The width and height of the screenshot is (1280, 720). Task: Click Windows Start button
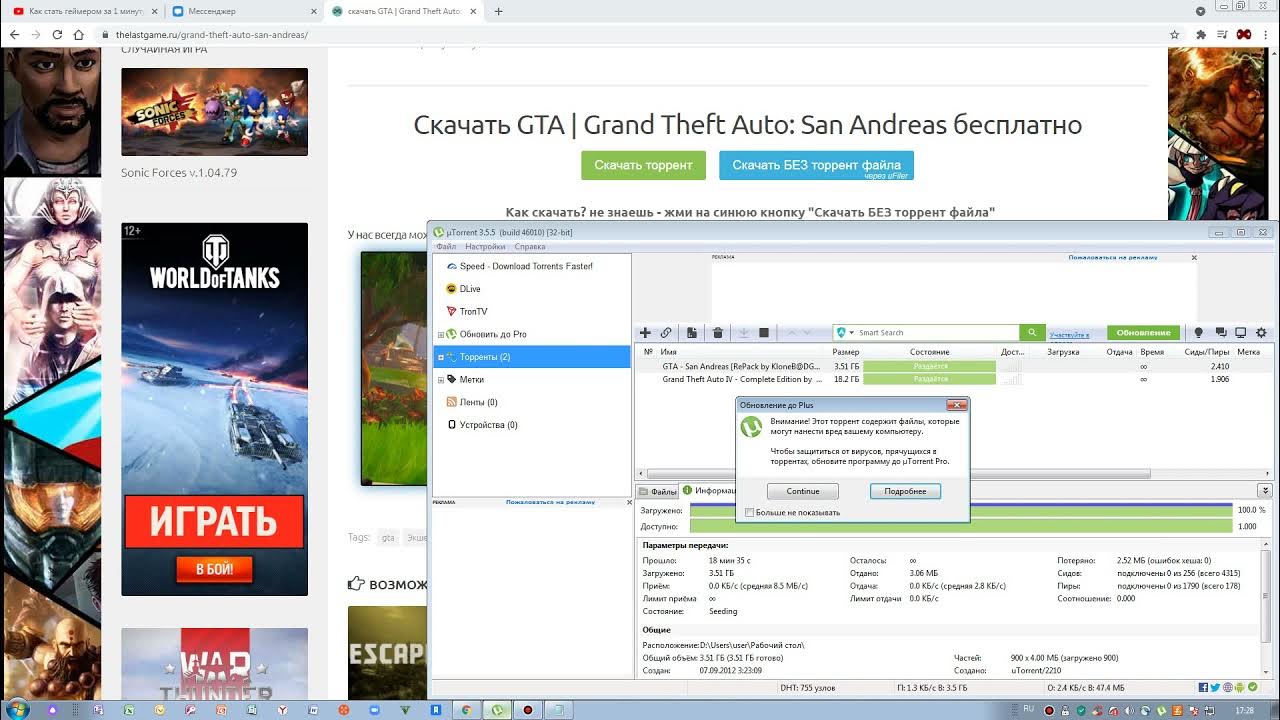coord(17,709)
